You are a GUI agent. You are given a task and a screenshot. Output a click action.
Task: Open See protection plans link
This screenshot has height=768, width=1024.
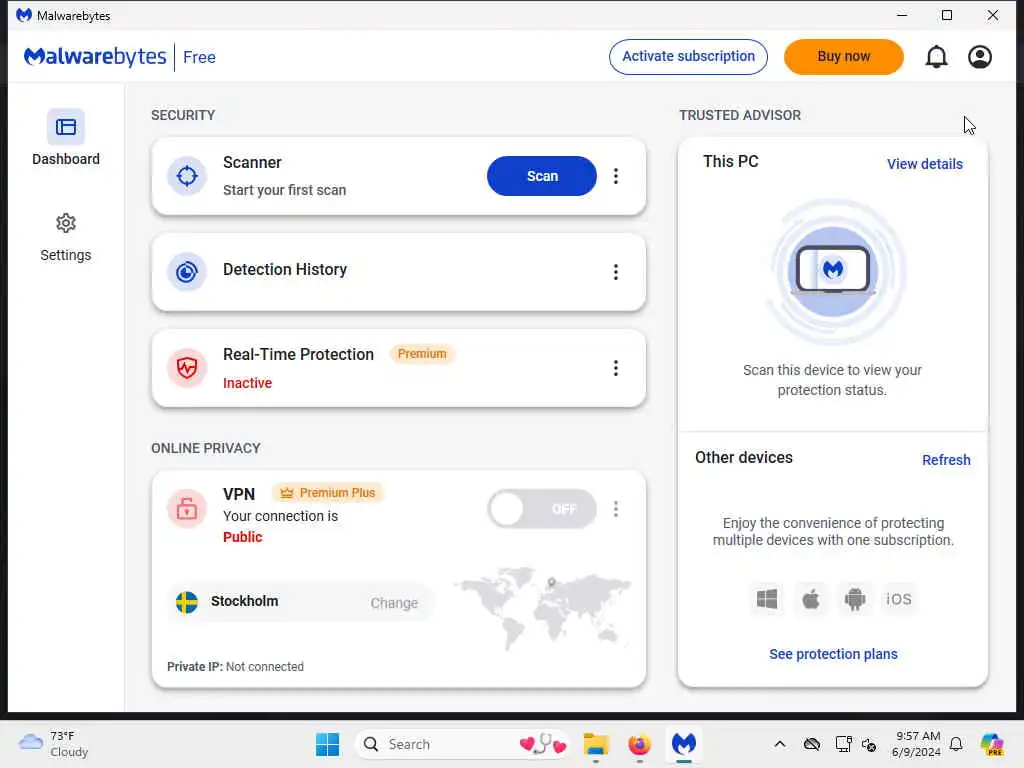[833, 654]
